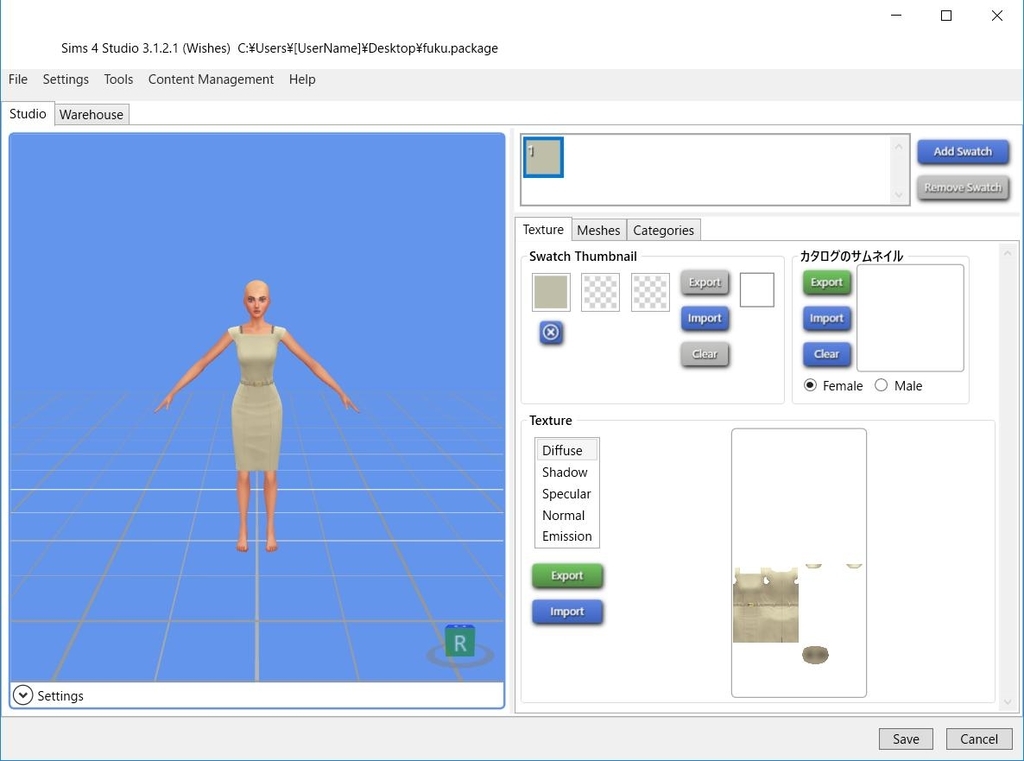Click Export in Swatch Thumbnail section
Image resolution: width=1024 pixels, height=761 pixels.
pyautogui.click(x=705, y=282)
